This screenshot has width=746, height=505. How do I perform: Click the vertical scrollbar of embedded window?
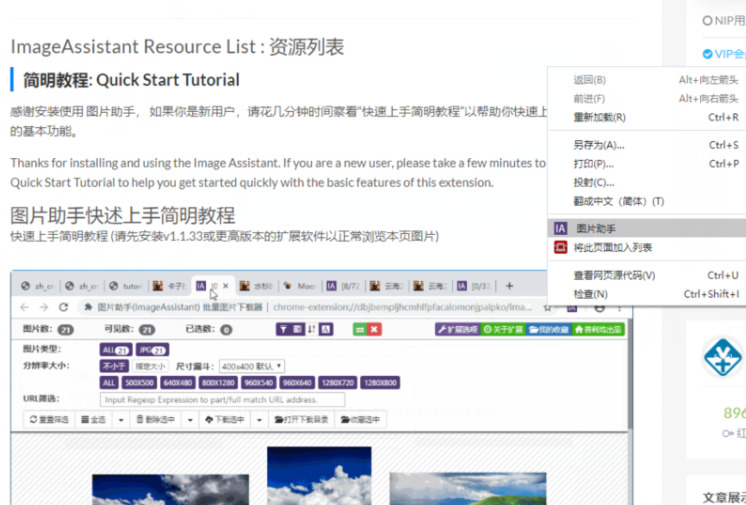(x=629, y=376)
